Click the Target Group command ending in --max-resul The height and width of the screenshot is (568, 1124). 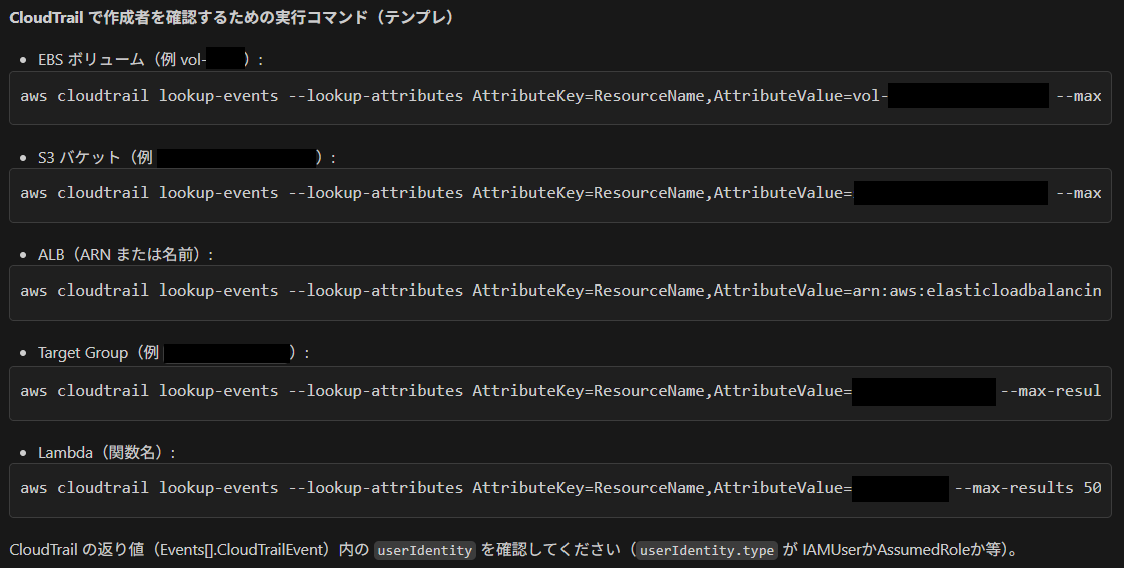click(x=560, y=393)
